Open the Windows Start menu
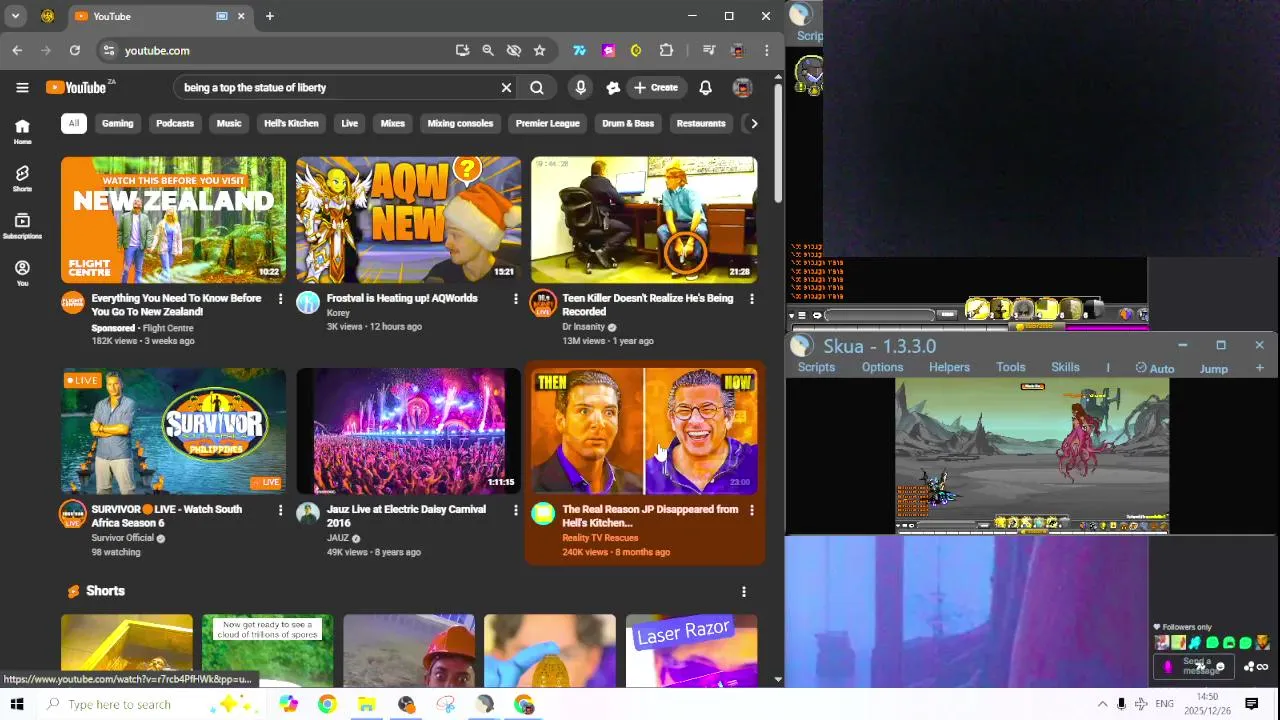The height and width of the screenshot is (720, 1280). tap(17, 704)
